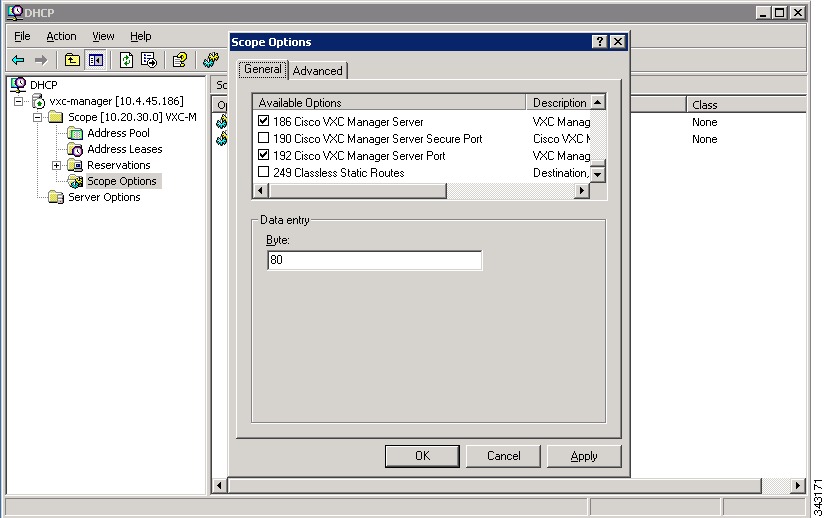Open the View menu
The width and height of the screenshot is (825, 518).
tap(103, 36)
